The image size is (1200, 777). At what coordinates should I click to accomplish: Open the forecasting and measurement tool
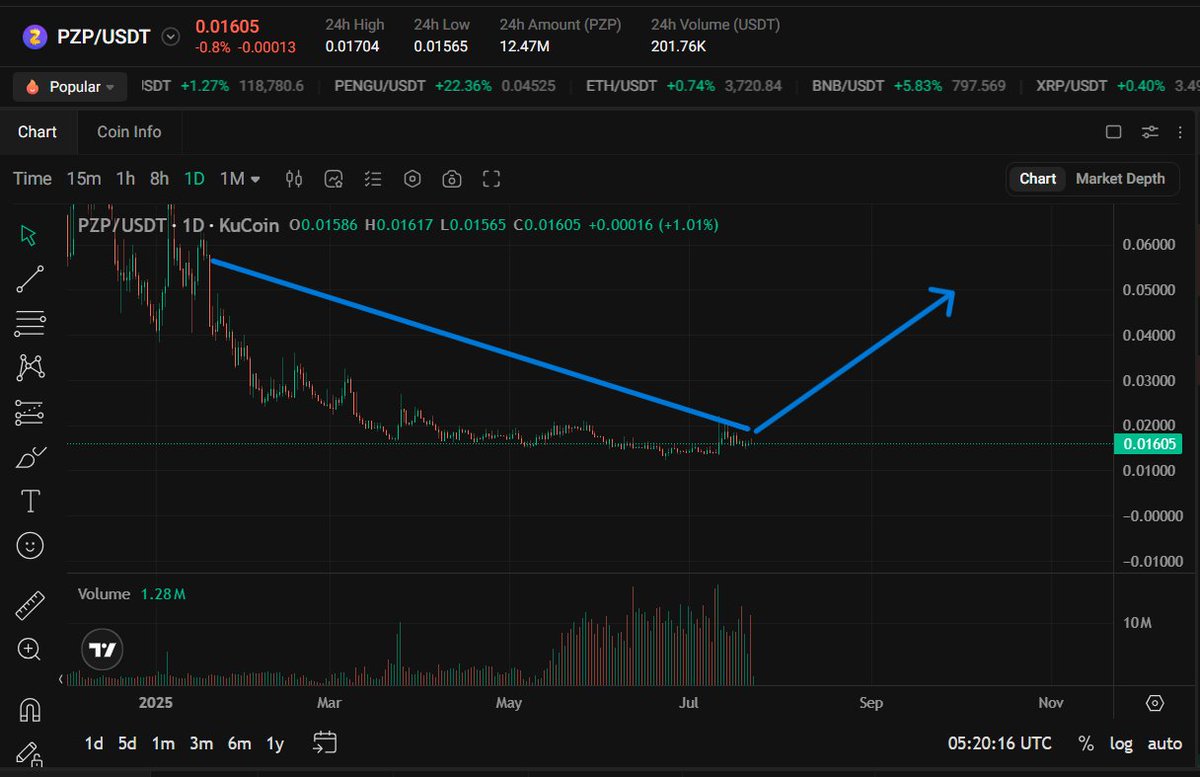coord(30,413)
